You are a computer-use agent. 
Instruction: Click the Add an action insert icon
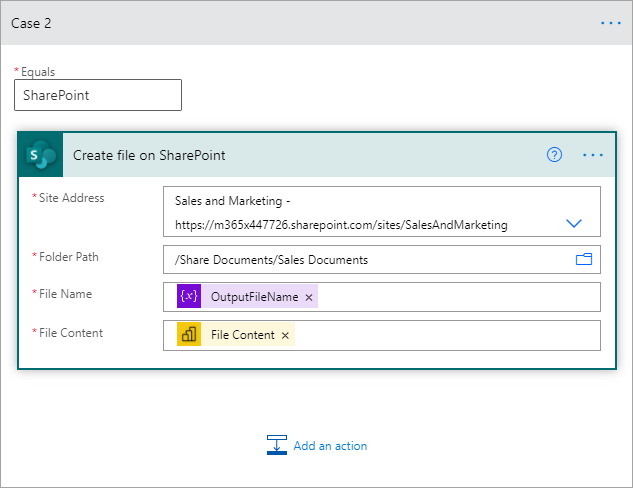pyautogui.click(x=277, y=446)
